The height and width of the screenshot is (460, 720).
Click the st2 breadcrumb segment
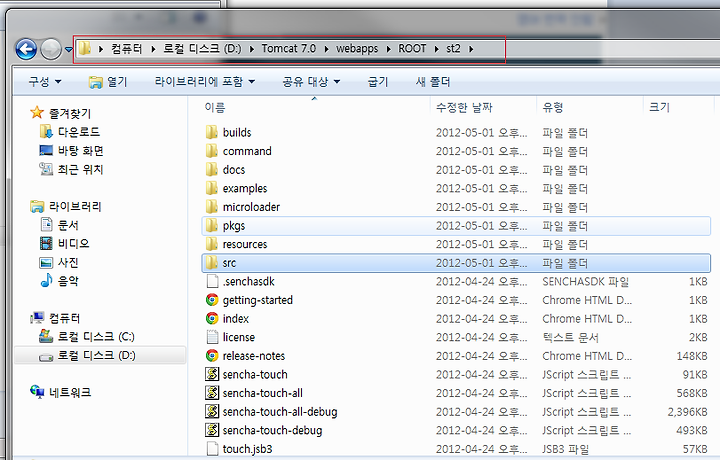click(453, 49)
